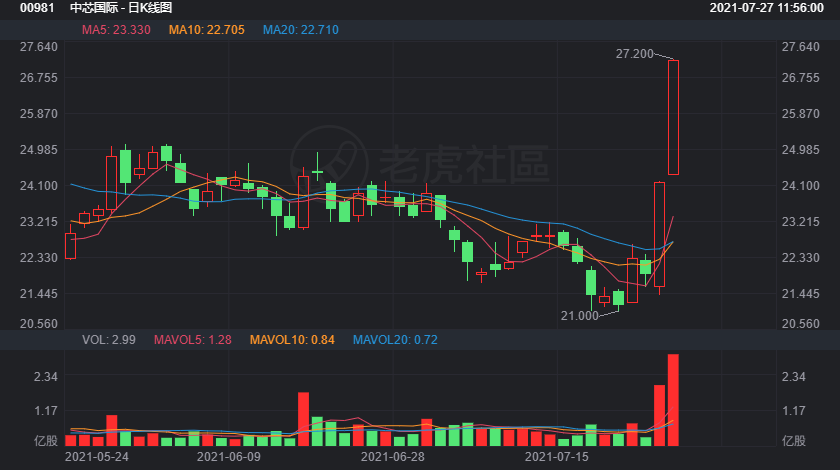
Task: Jump to the 2021-06-28 date marker
Action: tap(392, 456)
